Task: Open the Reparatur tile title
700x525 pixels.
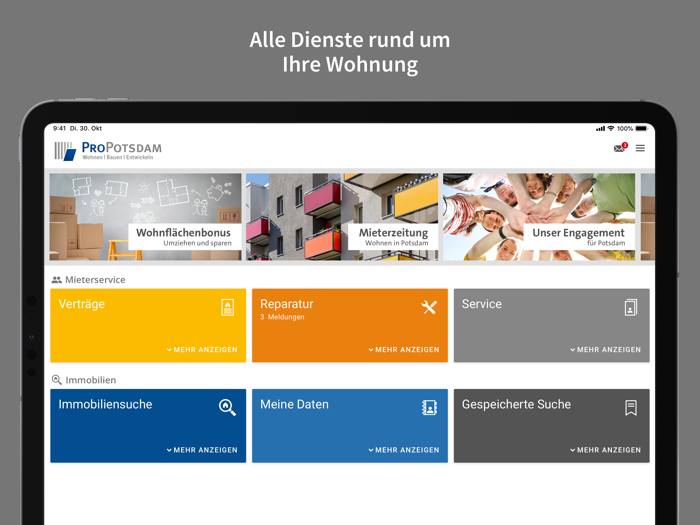Action: (287, 304)
